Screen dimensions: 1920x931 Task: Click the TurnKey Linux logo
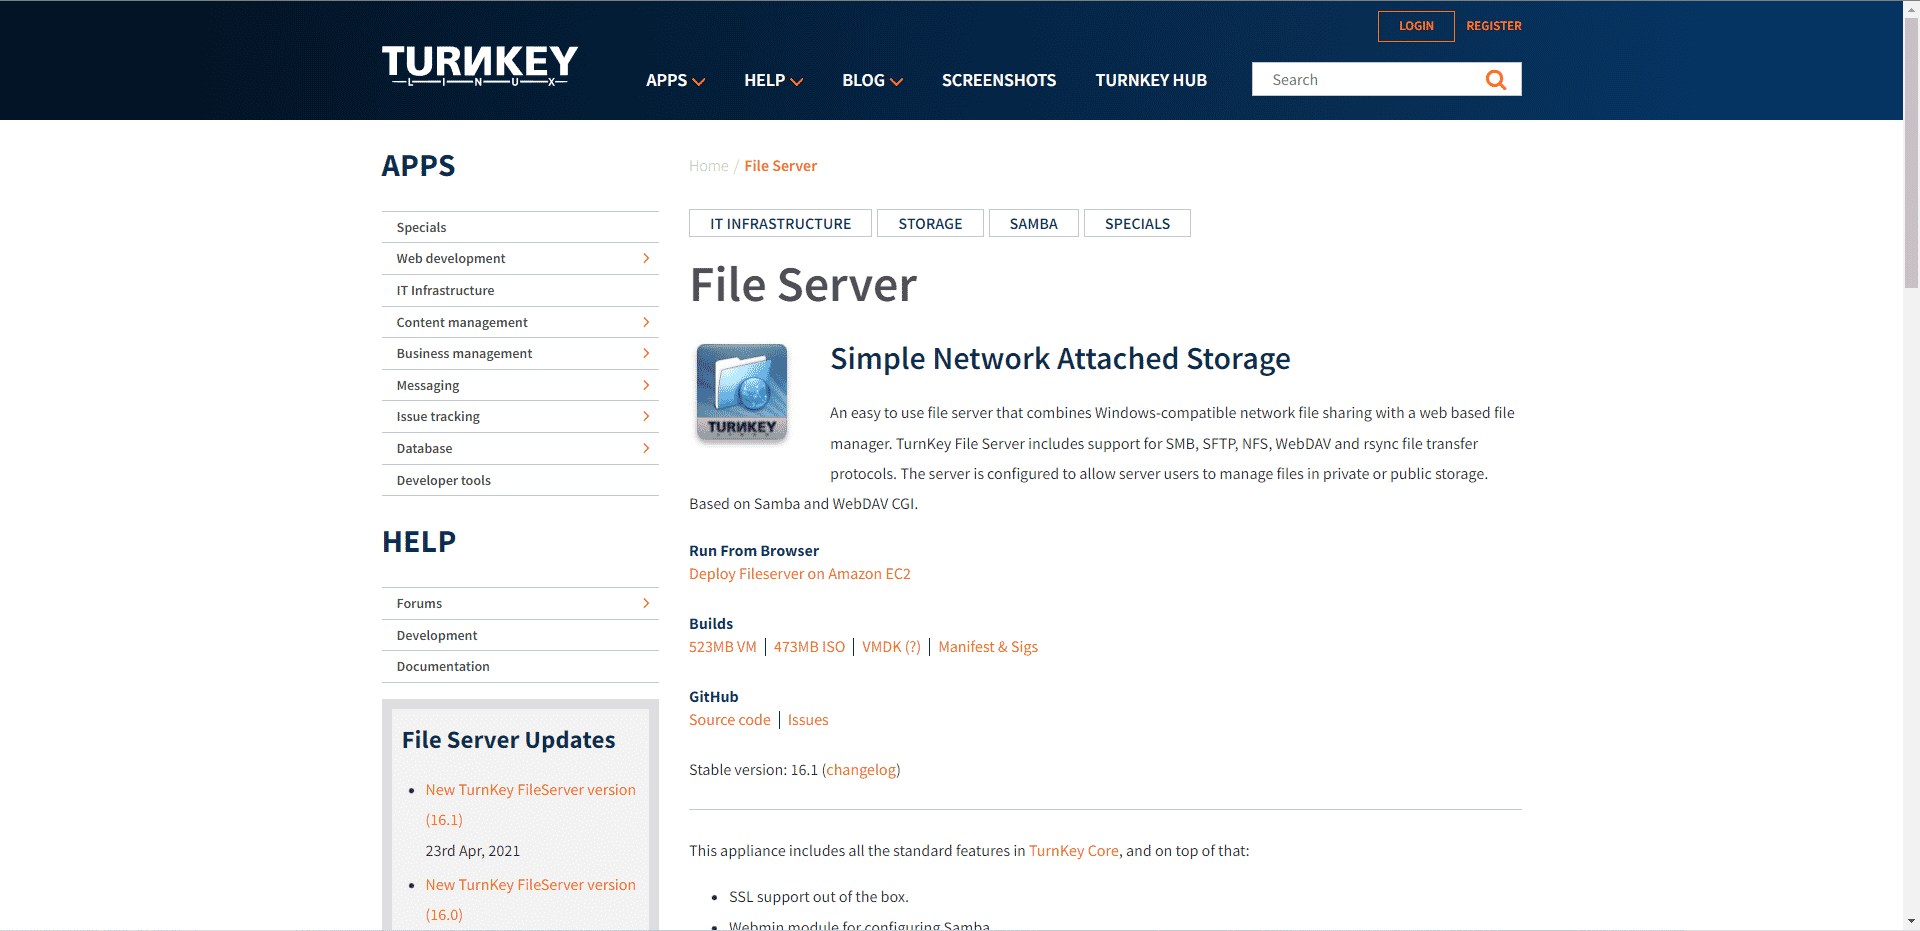(479, 66)
